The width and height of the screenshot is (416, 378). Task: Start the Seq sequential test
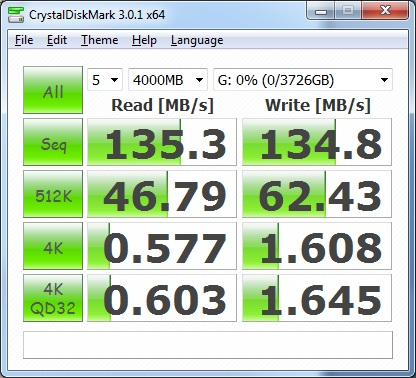tap(53, 142)
